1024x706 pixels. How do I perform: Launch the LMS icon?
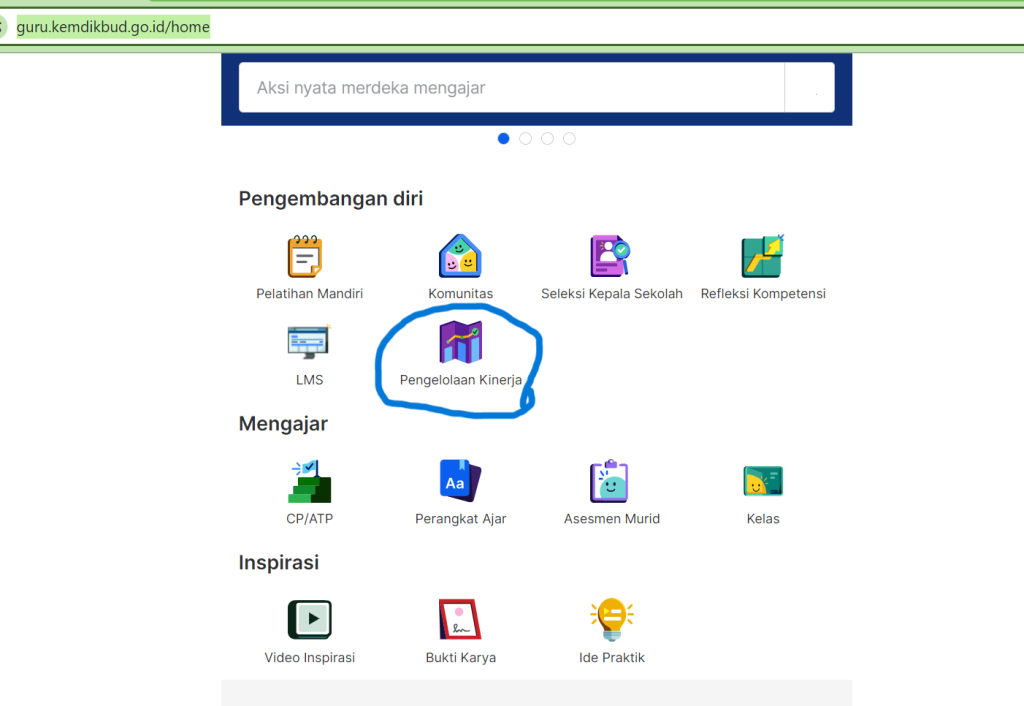pyautogui.click(x=309, y=343)
